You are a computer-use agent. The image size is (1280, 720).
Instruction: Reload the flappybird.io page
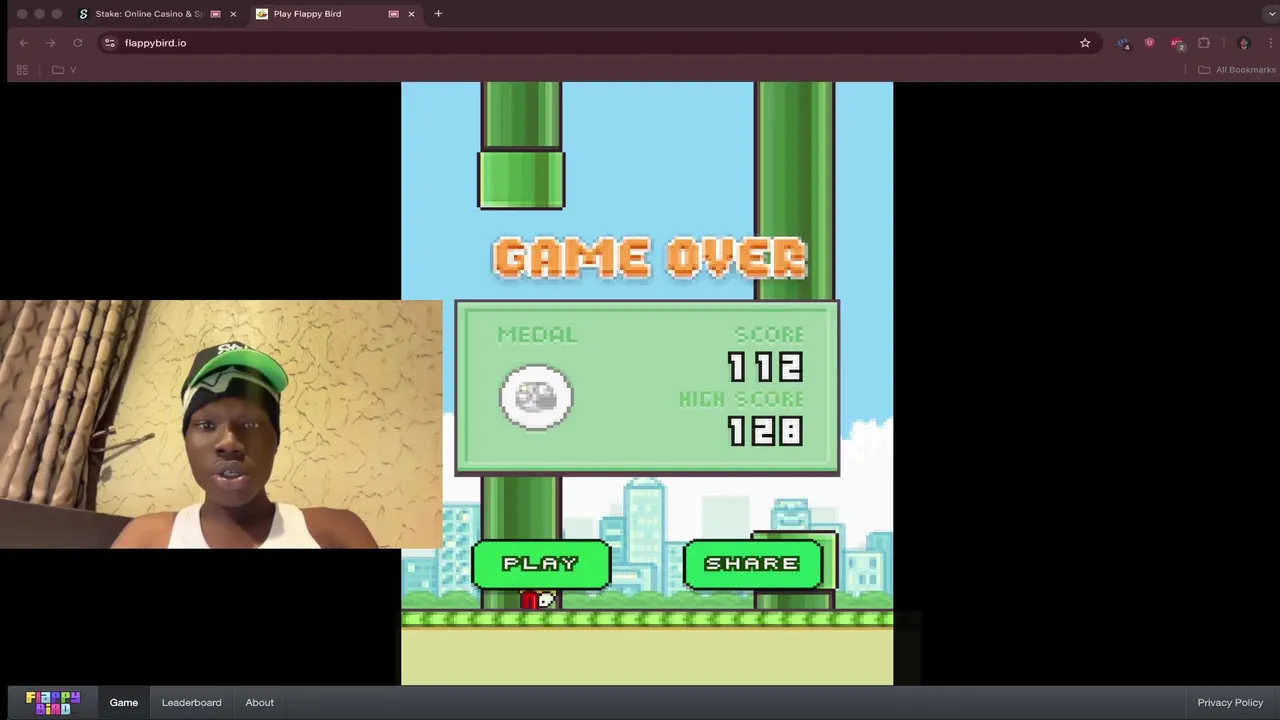77,43
